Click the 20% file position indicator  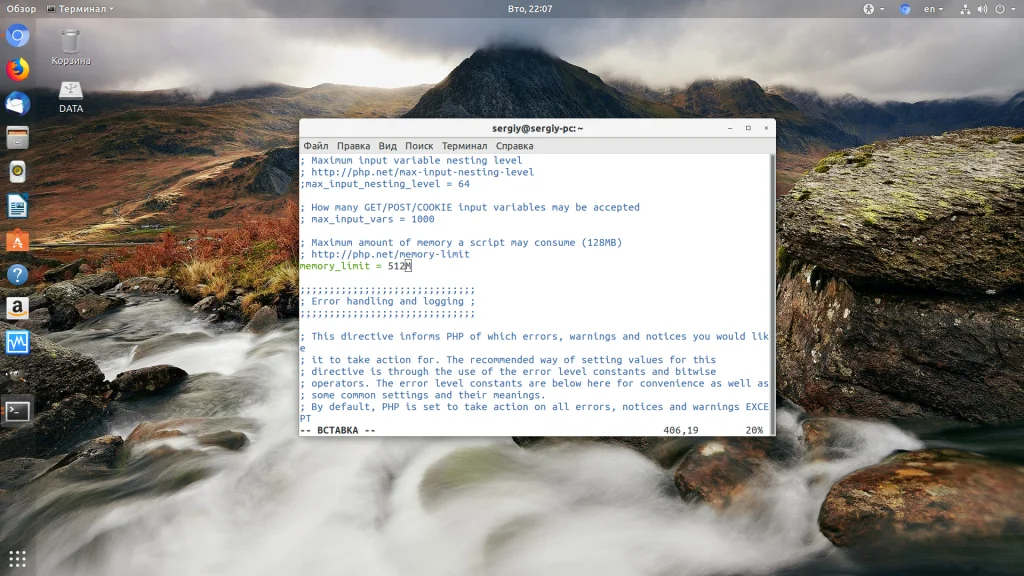(754, 430)
